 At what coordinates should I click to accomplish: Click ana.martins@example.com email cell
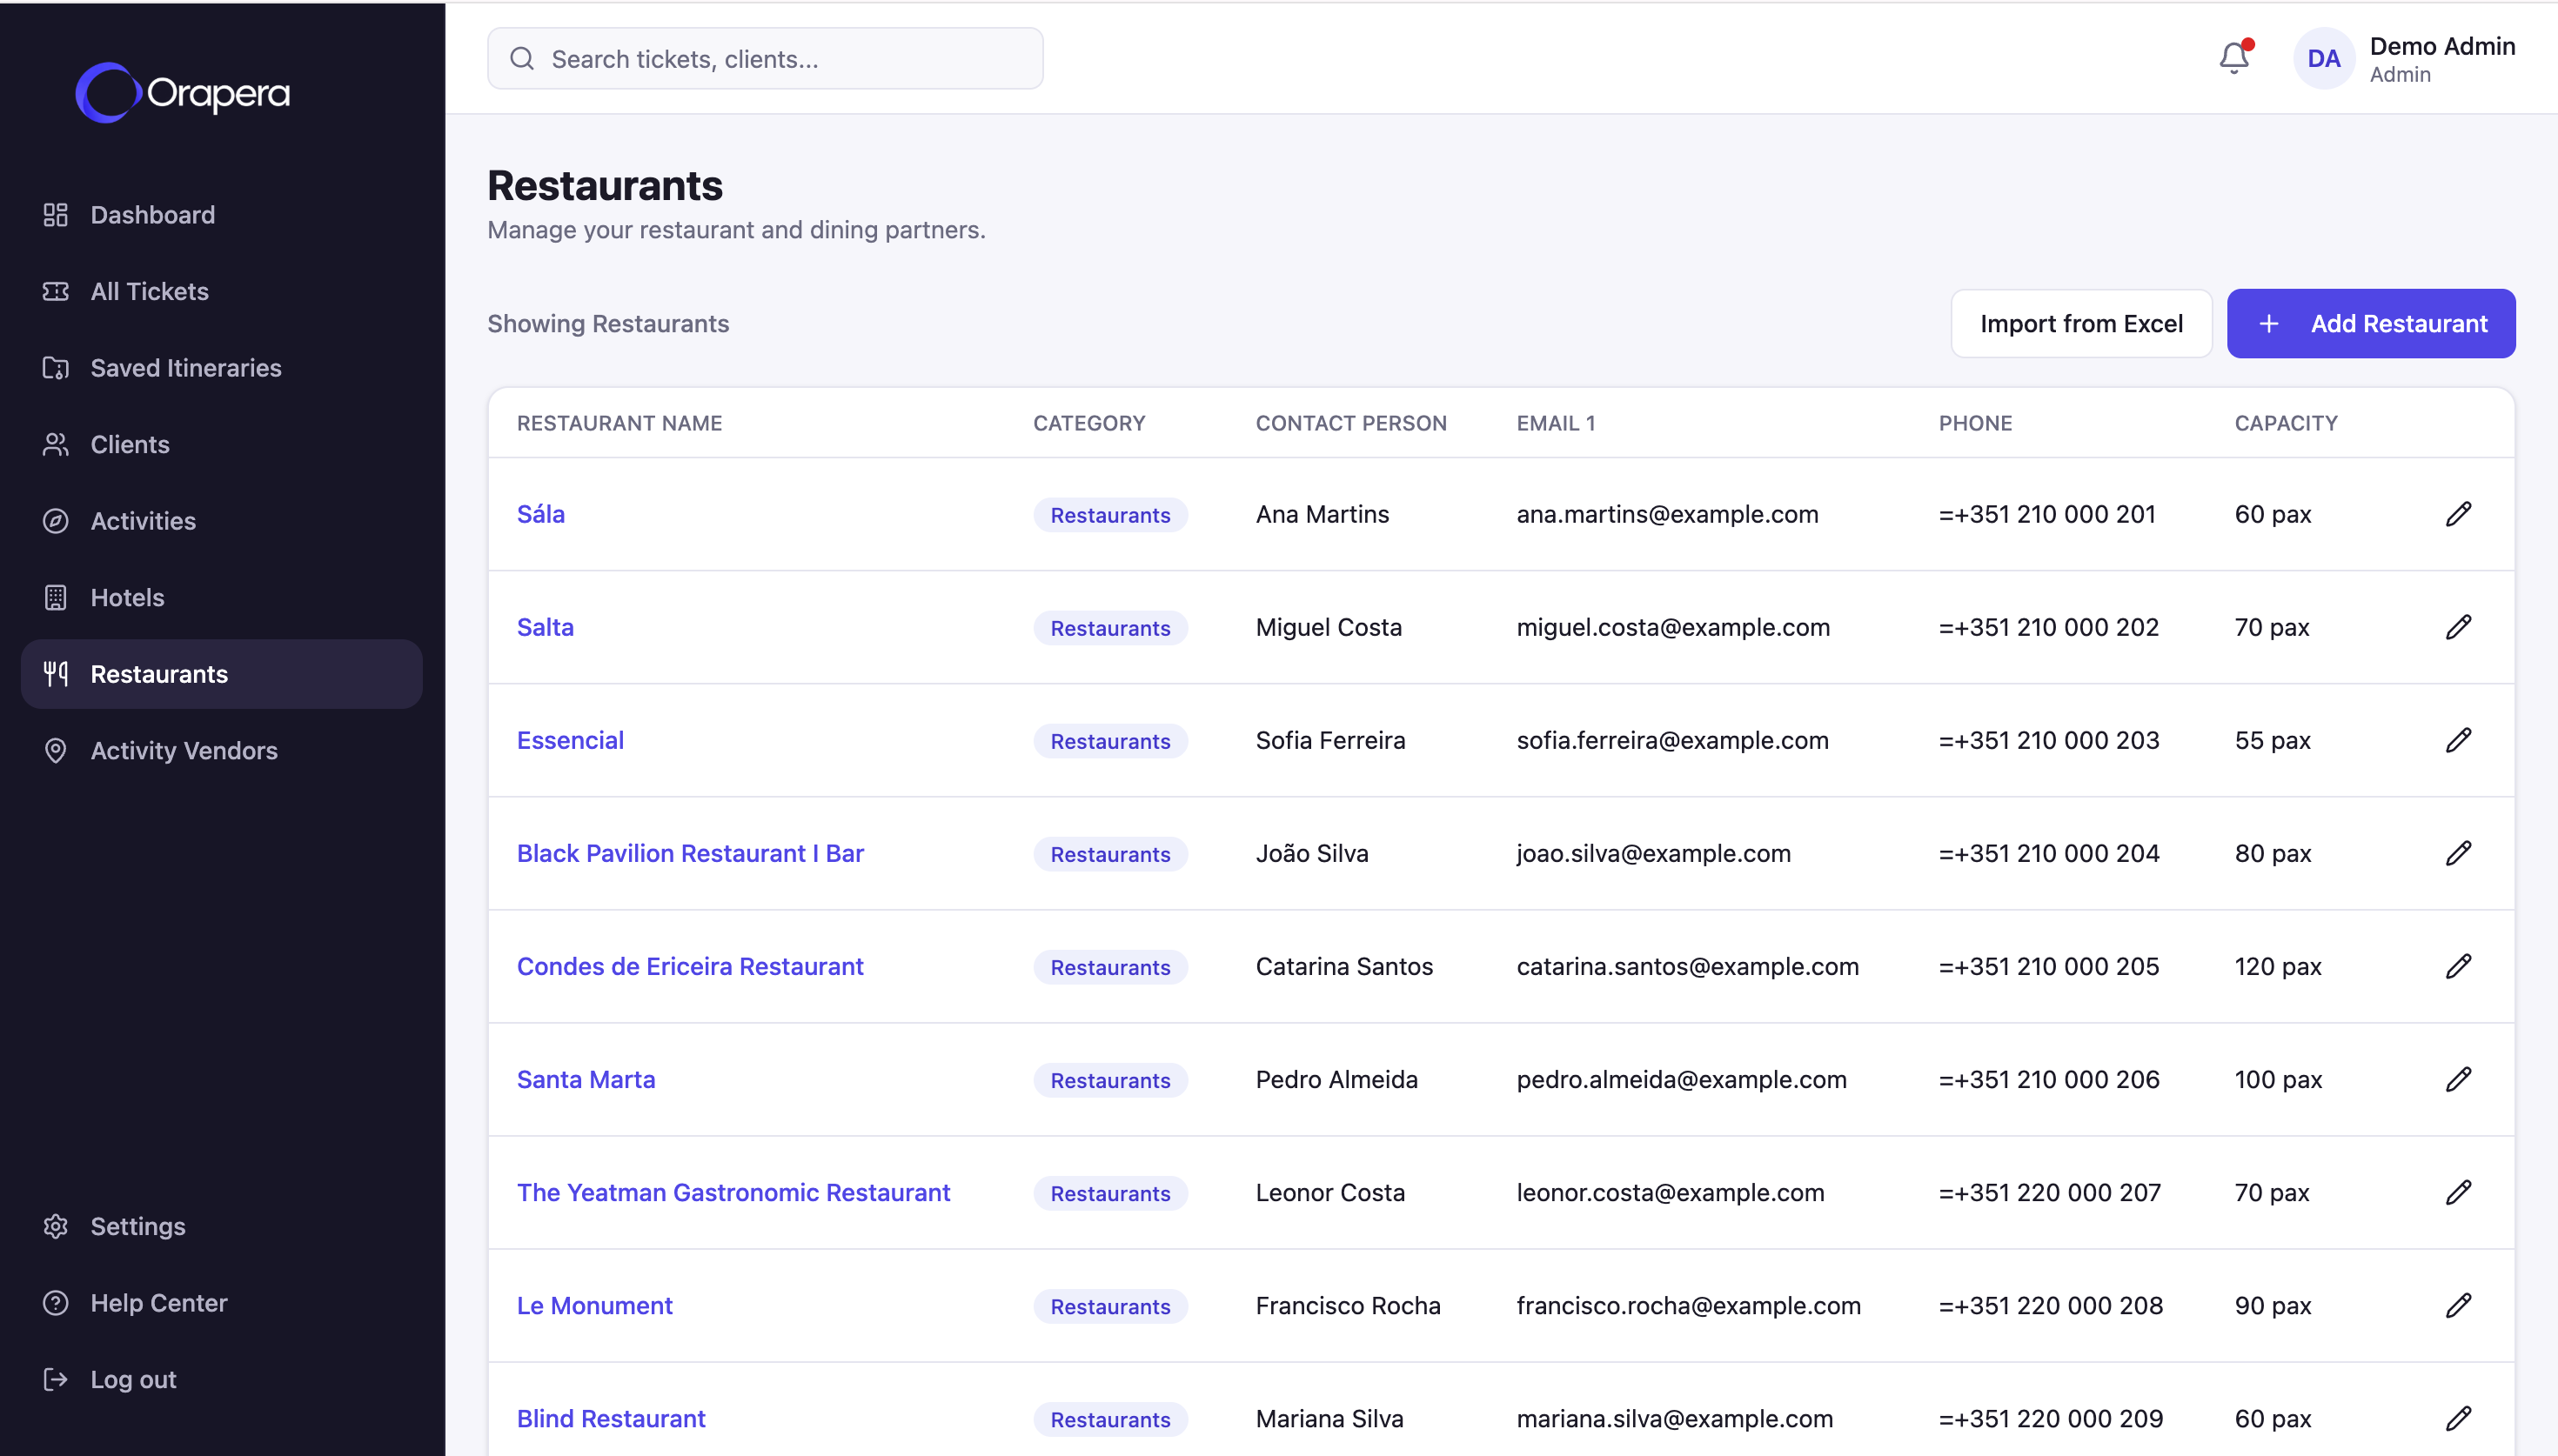point(1667,514)
